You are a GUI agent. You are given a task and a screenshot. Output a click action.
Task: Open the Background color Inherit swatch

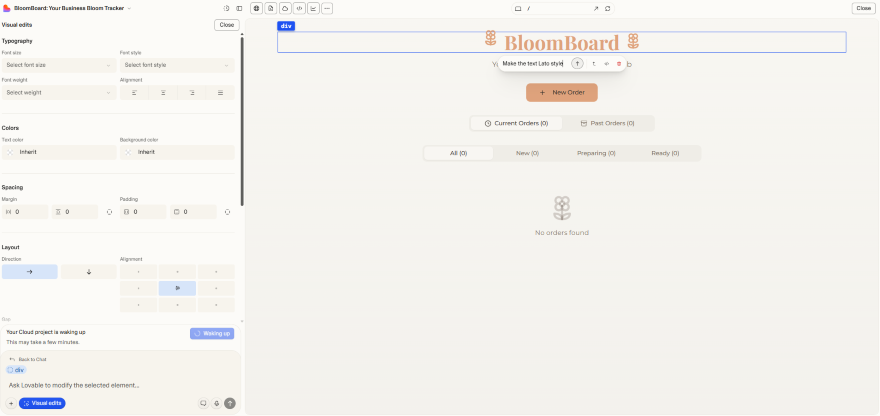[x=177, y=152]
